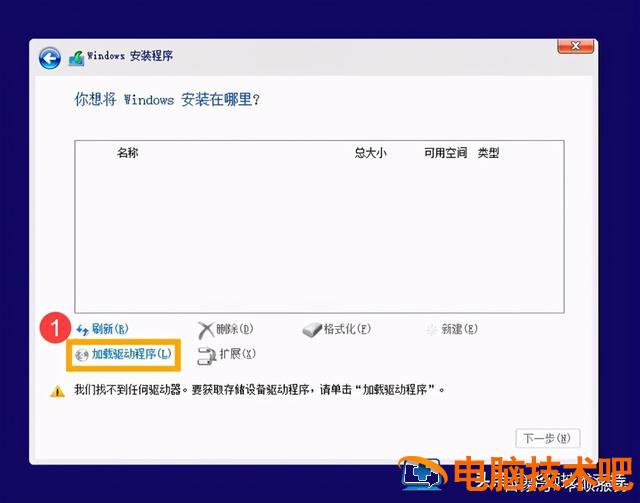The image size is (640, 503).
Task: Click the 总大小 column header
Action: (x=370, y=153)
